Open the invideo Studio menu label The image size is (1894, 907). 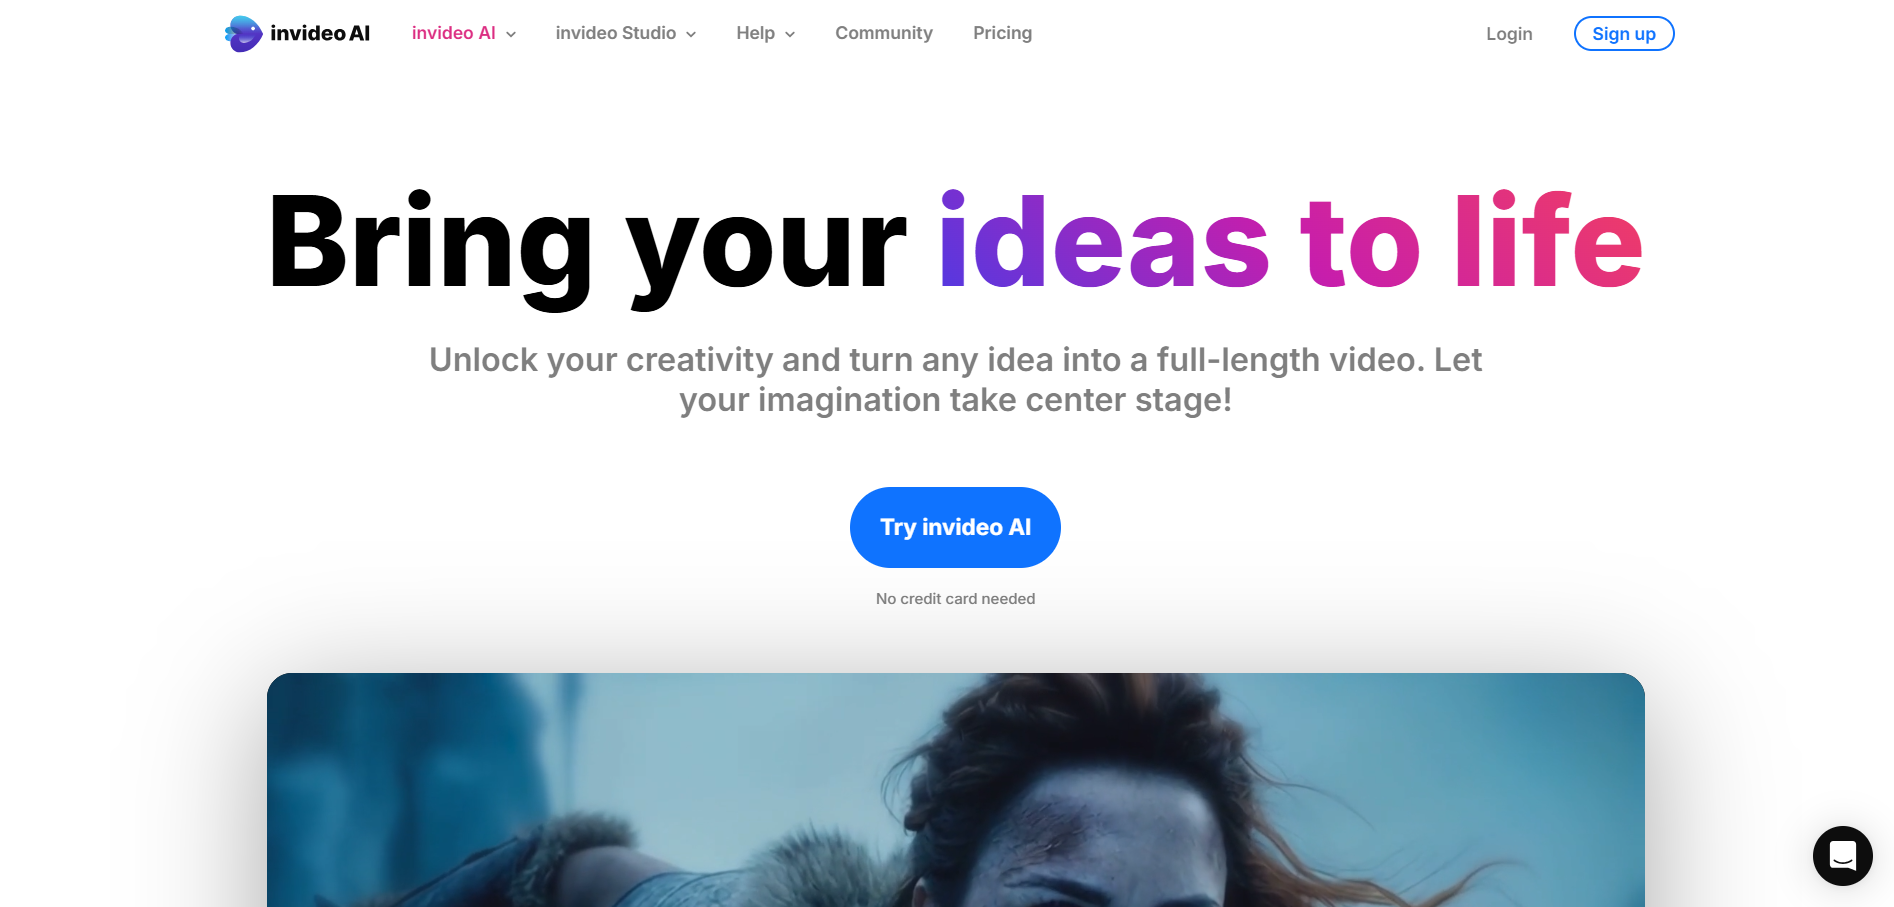click(616, 33)
